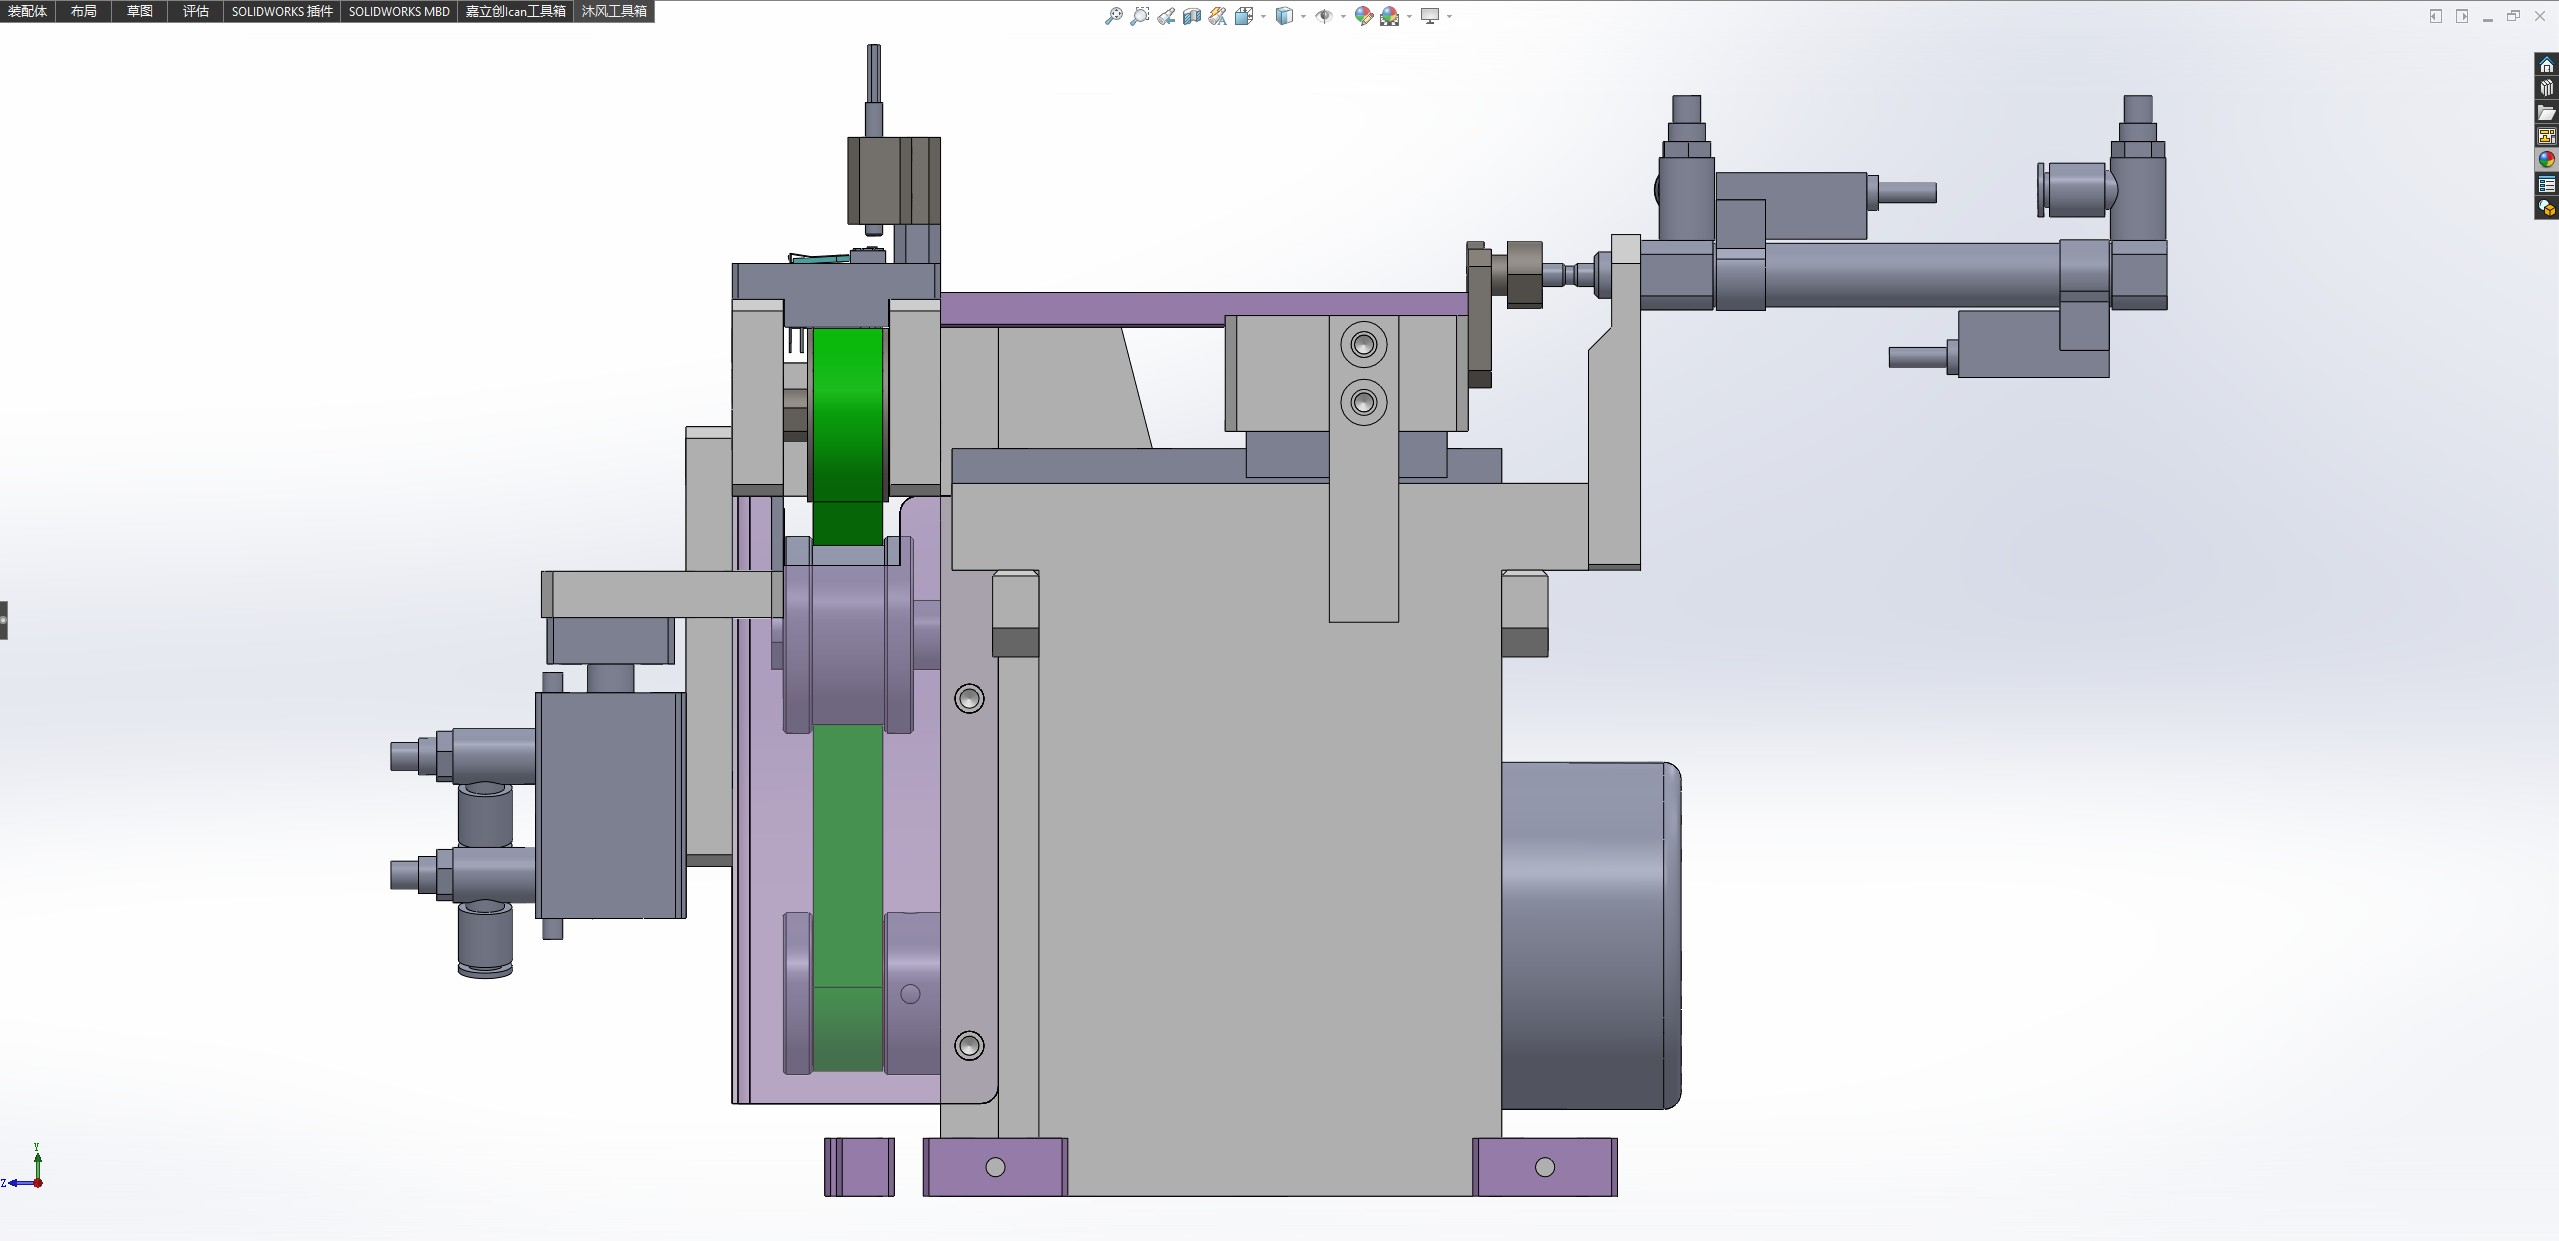The width and height of the screenshot is (2559, 1241).
Task: Expand the Display Style dropdown arrow
Action: click(x=1303, y=16)
